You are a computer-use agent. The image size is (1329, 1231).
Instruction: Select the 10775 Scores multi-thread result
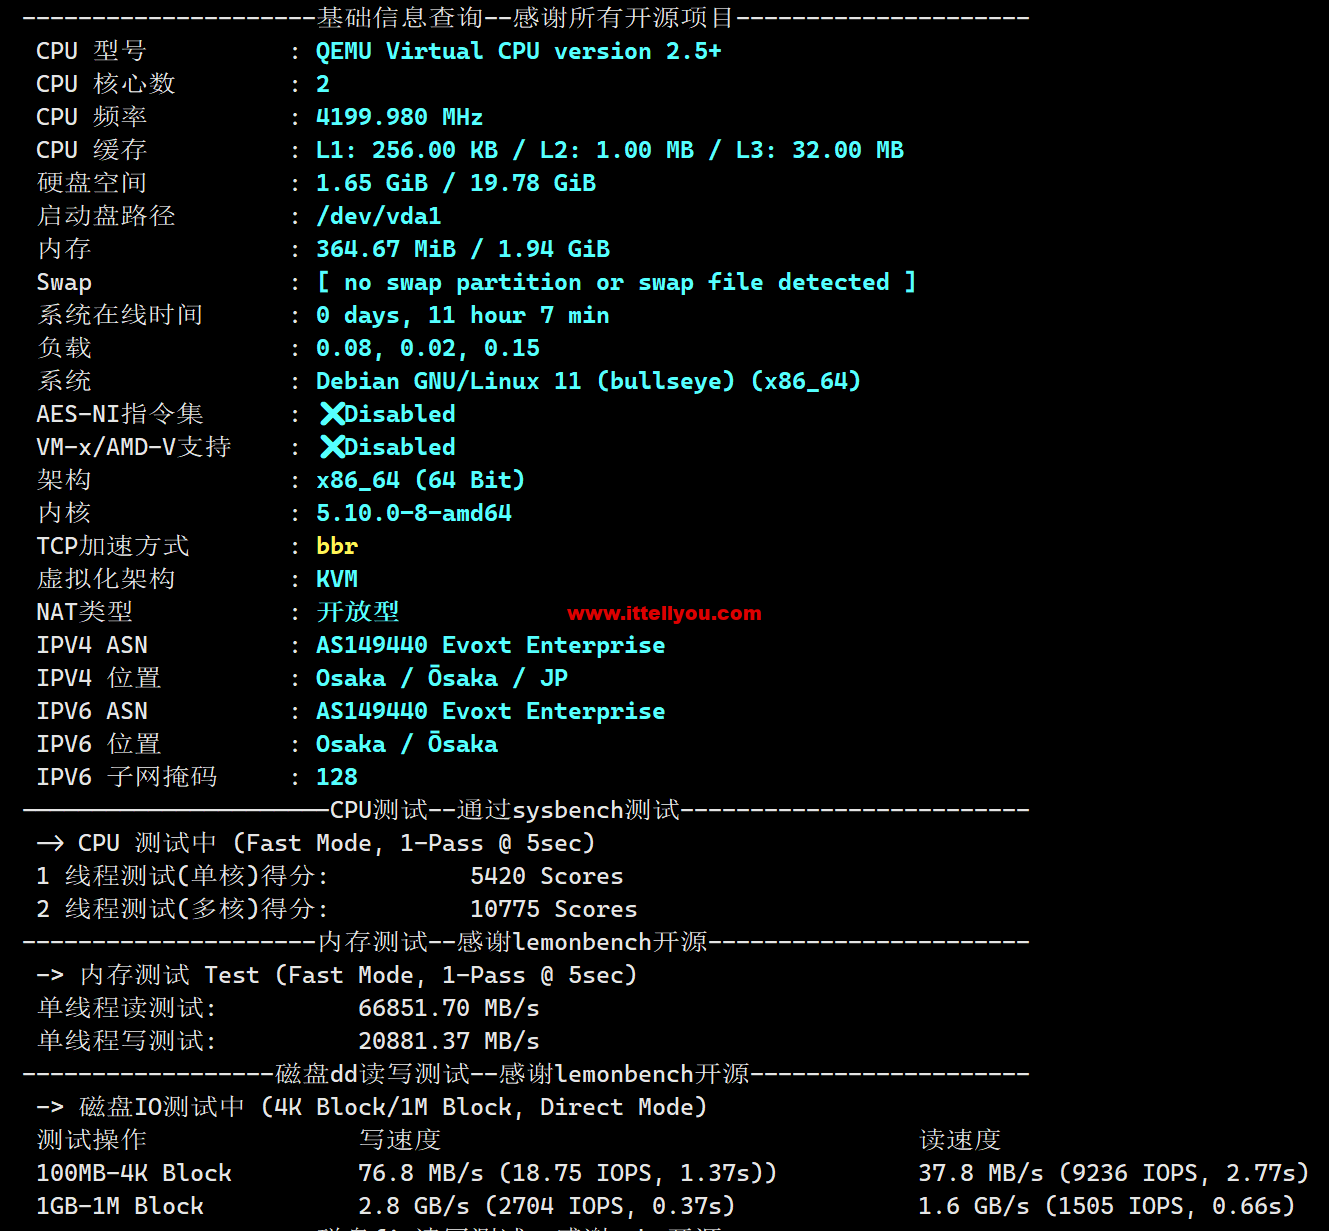click(x=553, y=909)
